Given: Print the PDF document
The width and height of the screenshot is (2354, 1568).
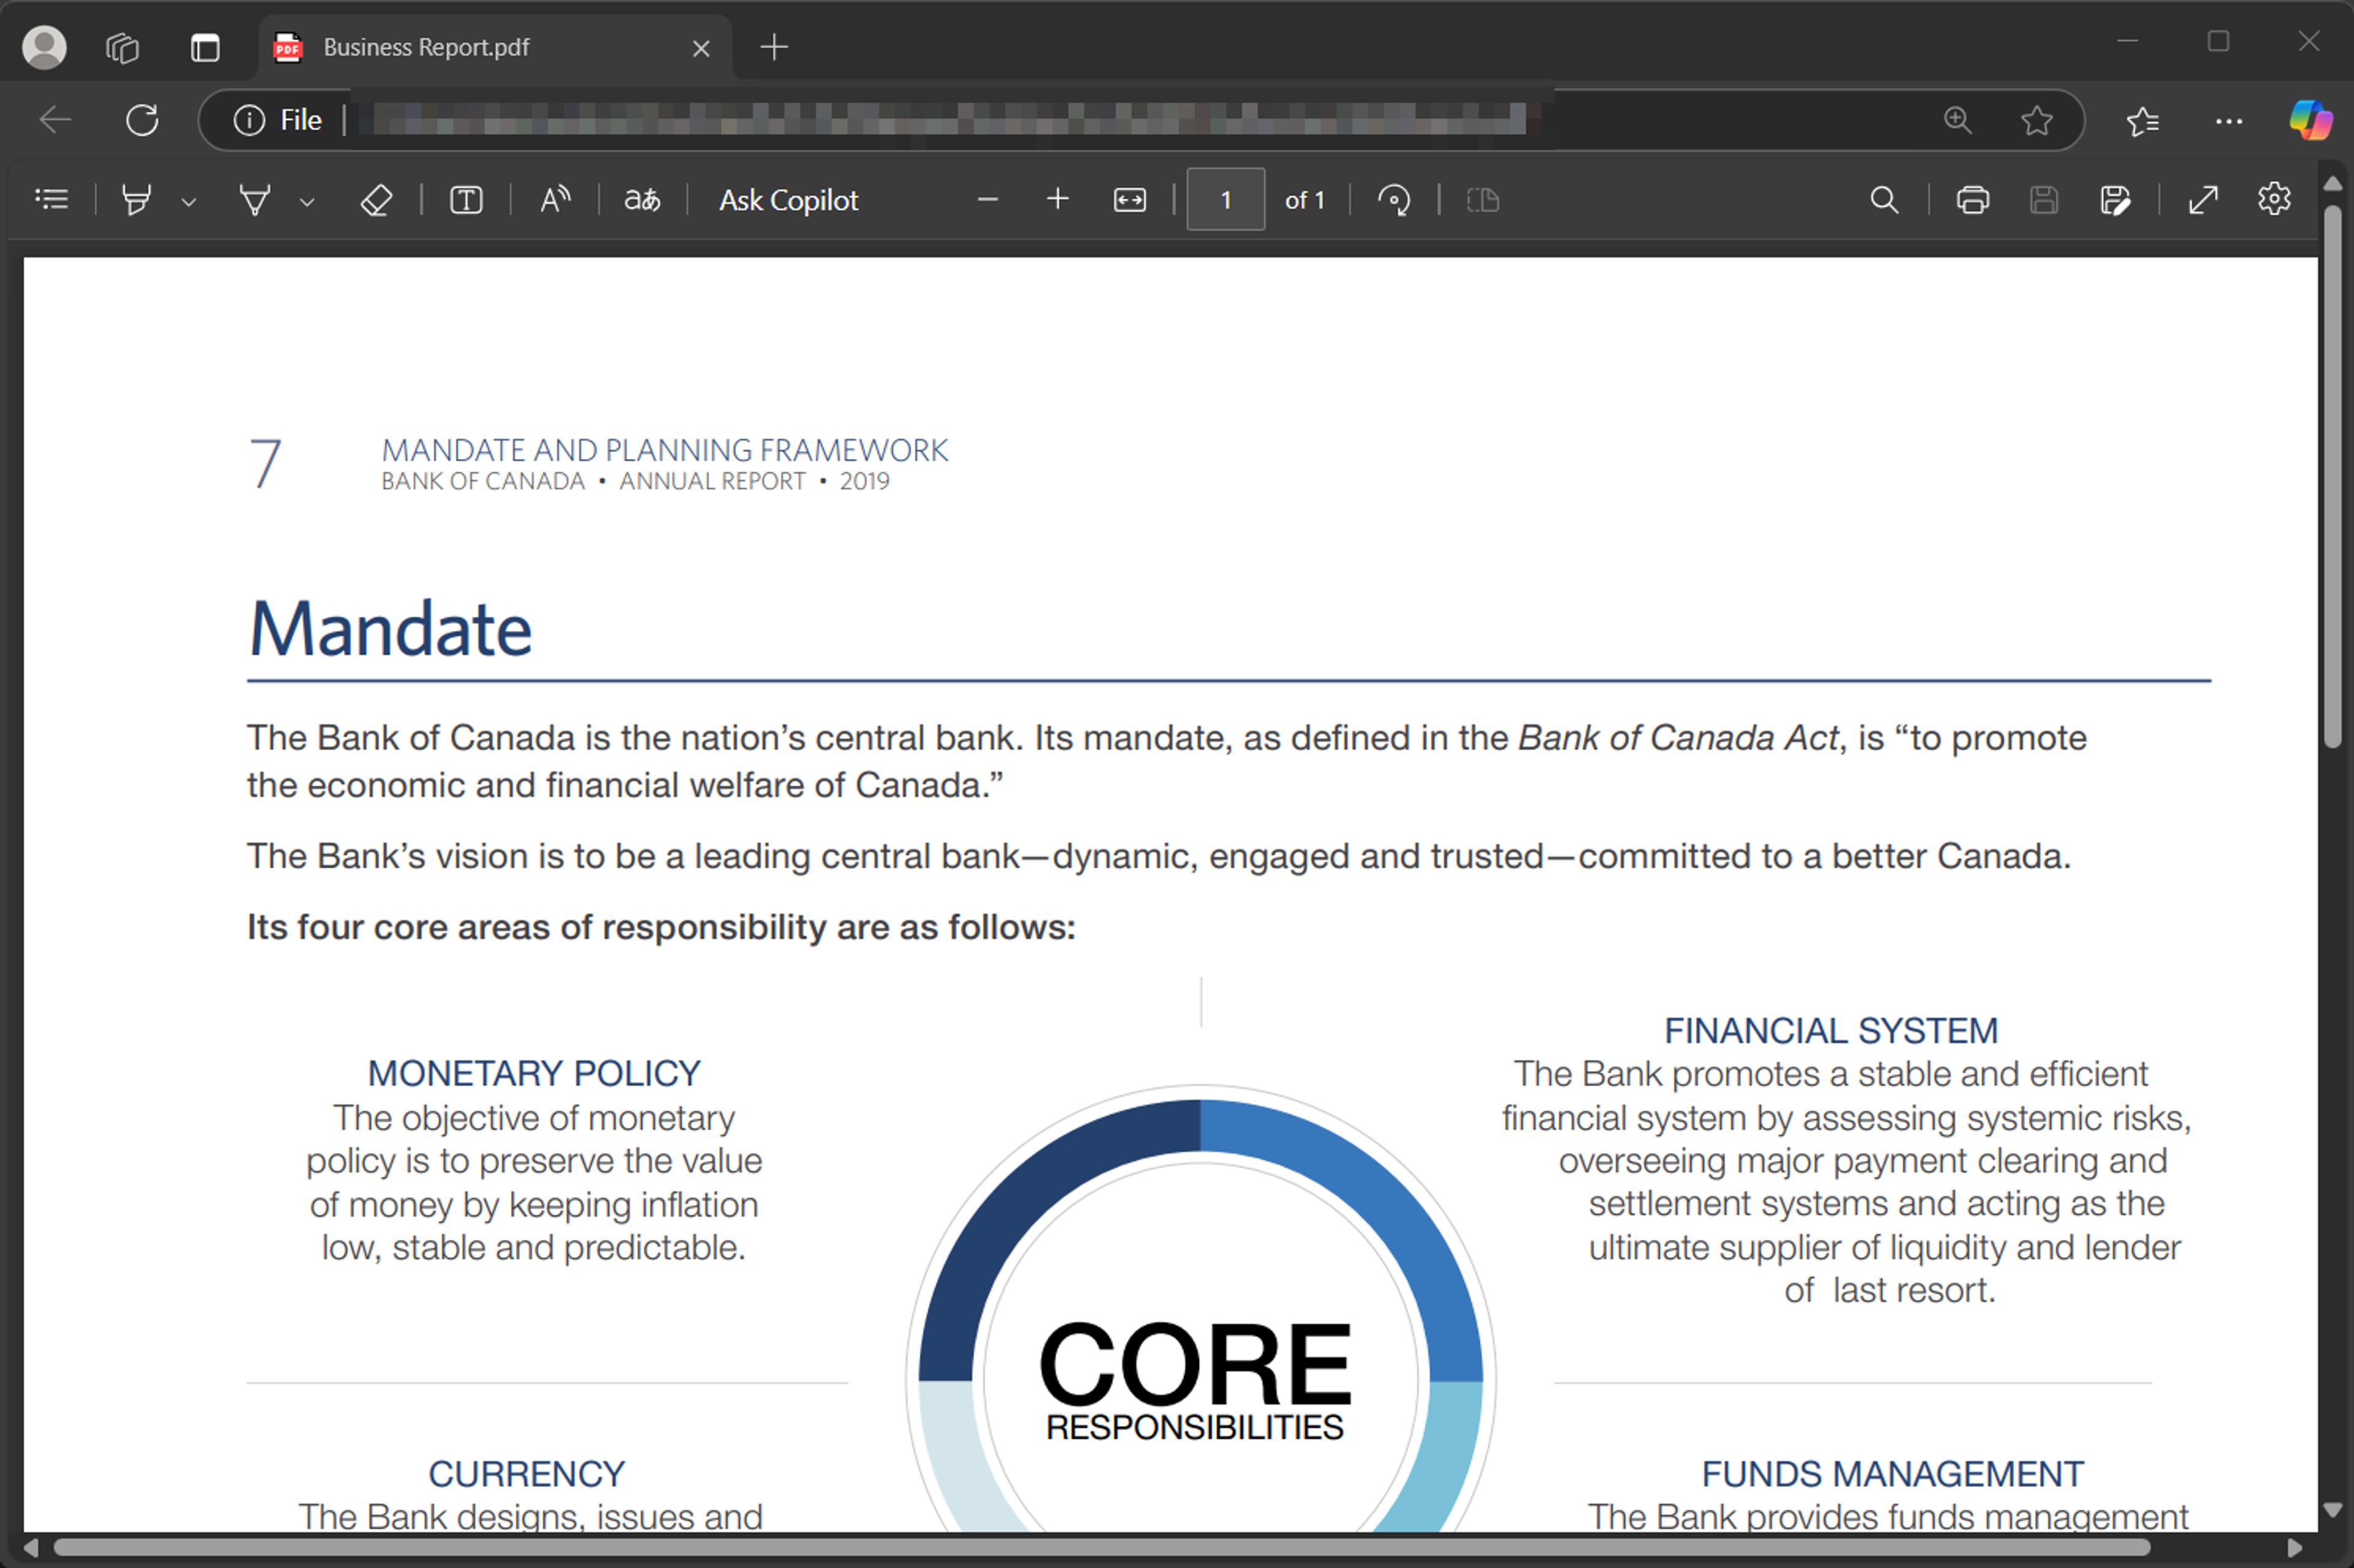Looking at the screenshot, I should tap(1972, 200).
